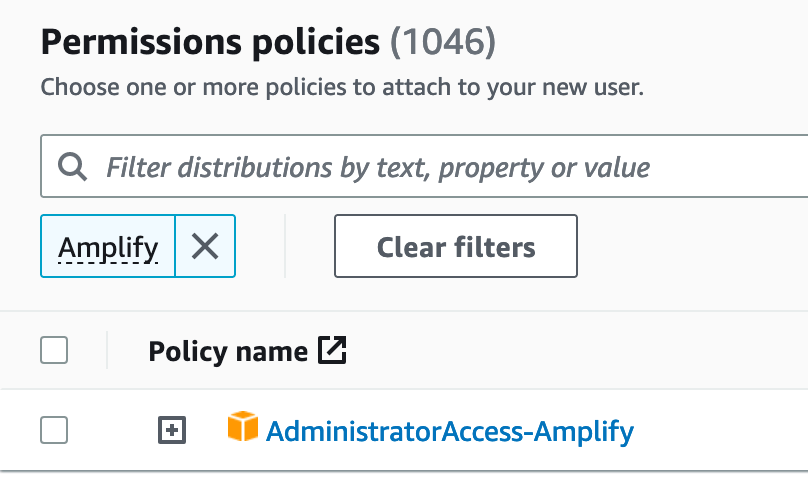Open the AdministratorAccess-Amplify policy link

pyautogui.click(x=450, y=432)
